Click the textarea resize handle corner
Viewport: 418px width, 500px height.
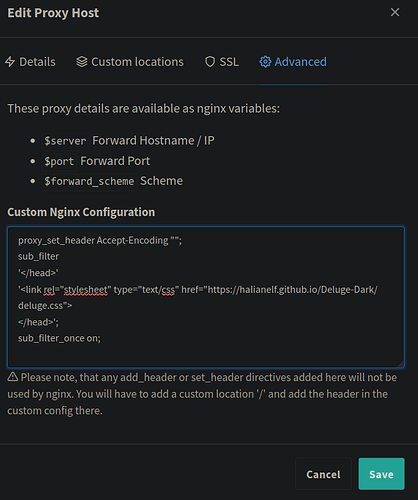(x=400, y=364)
